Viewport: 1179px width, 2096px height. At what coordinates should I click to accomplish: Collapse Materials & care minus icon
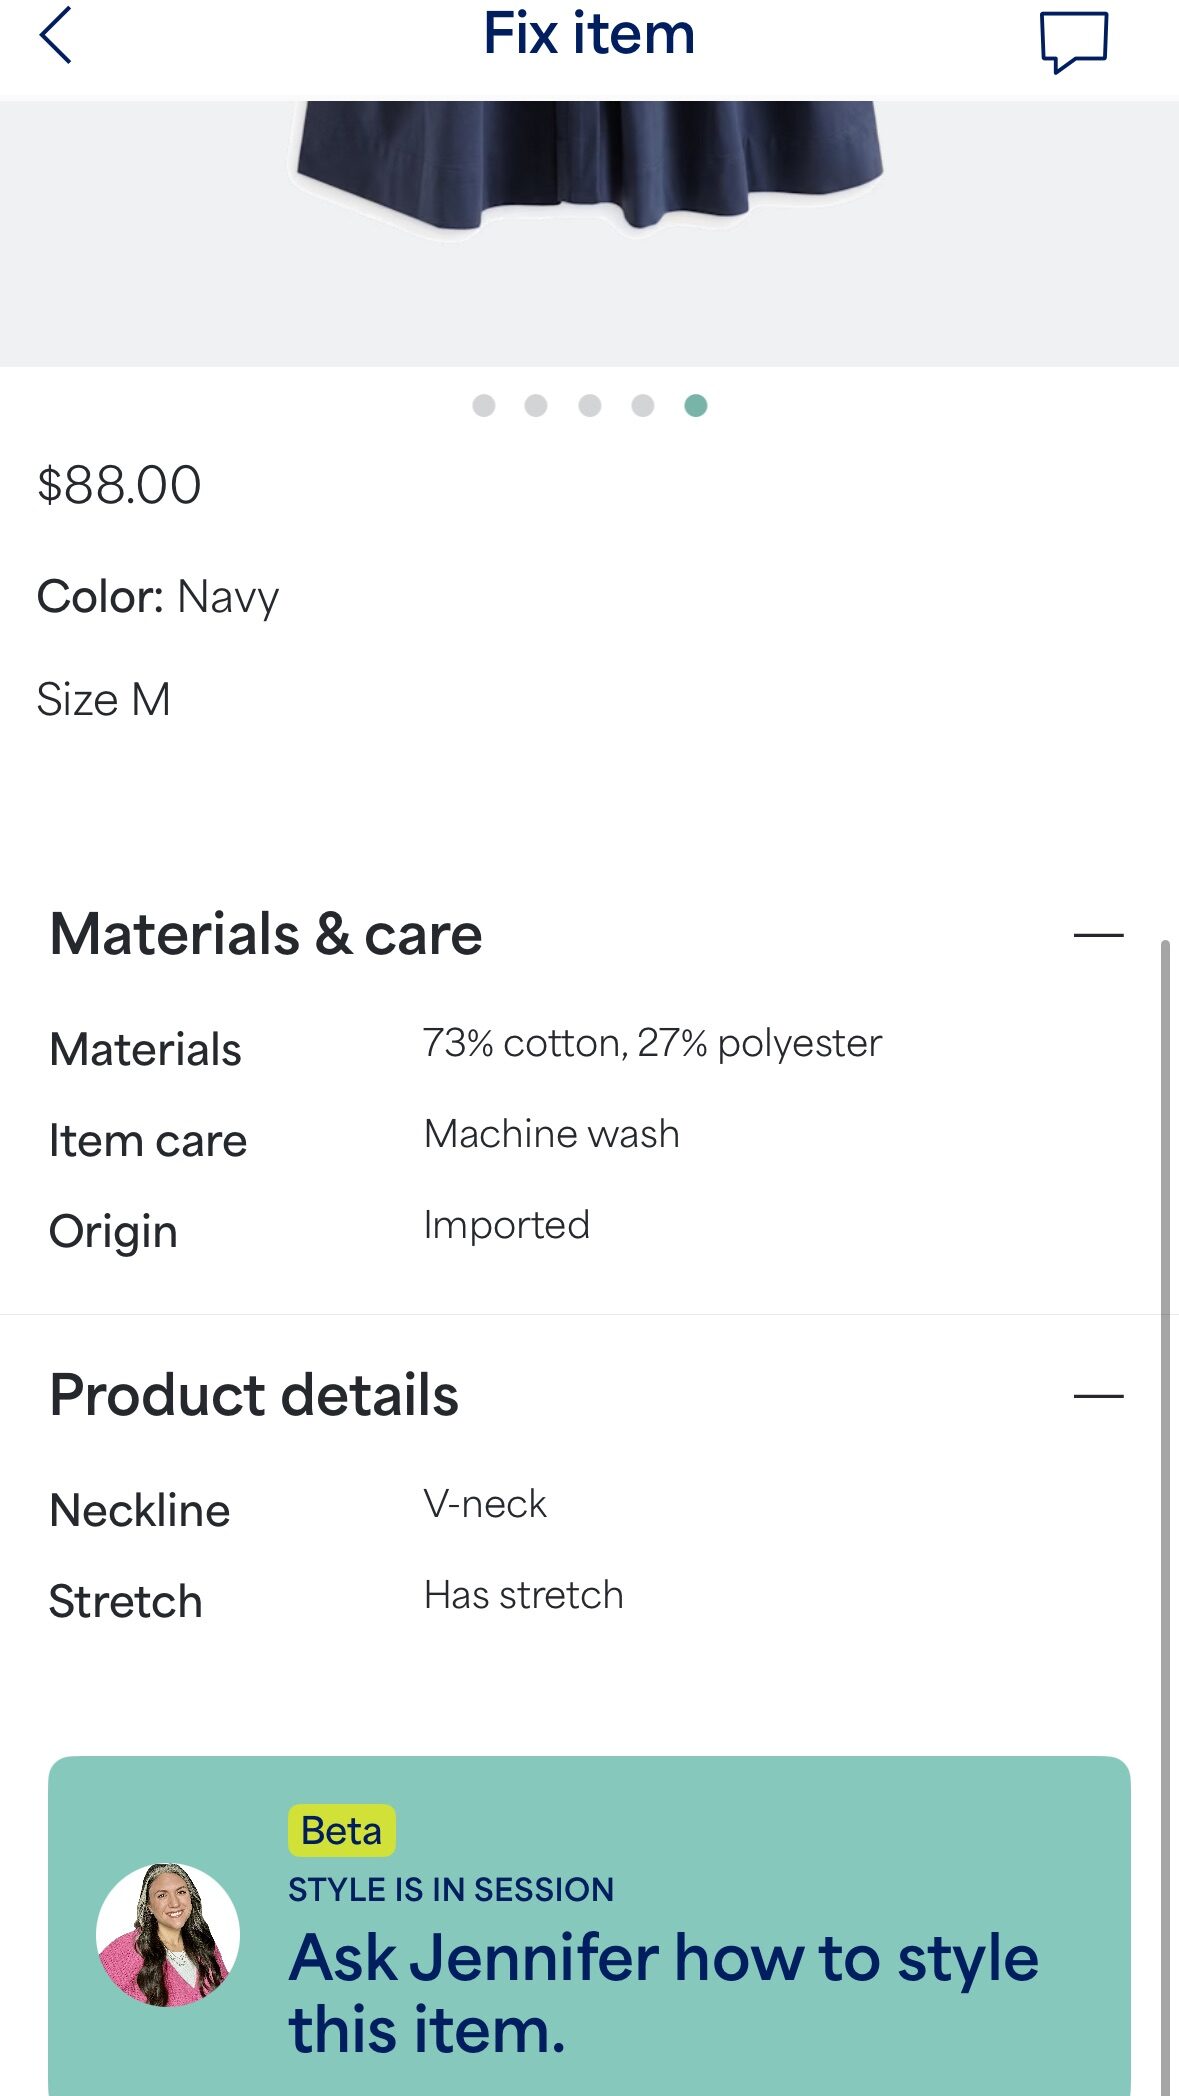[x=1098, y=935]
